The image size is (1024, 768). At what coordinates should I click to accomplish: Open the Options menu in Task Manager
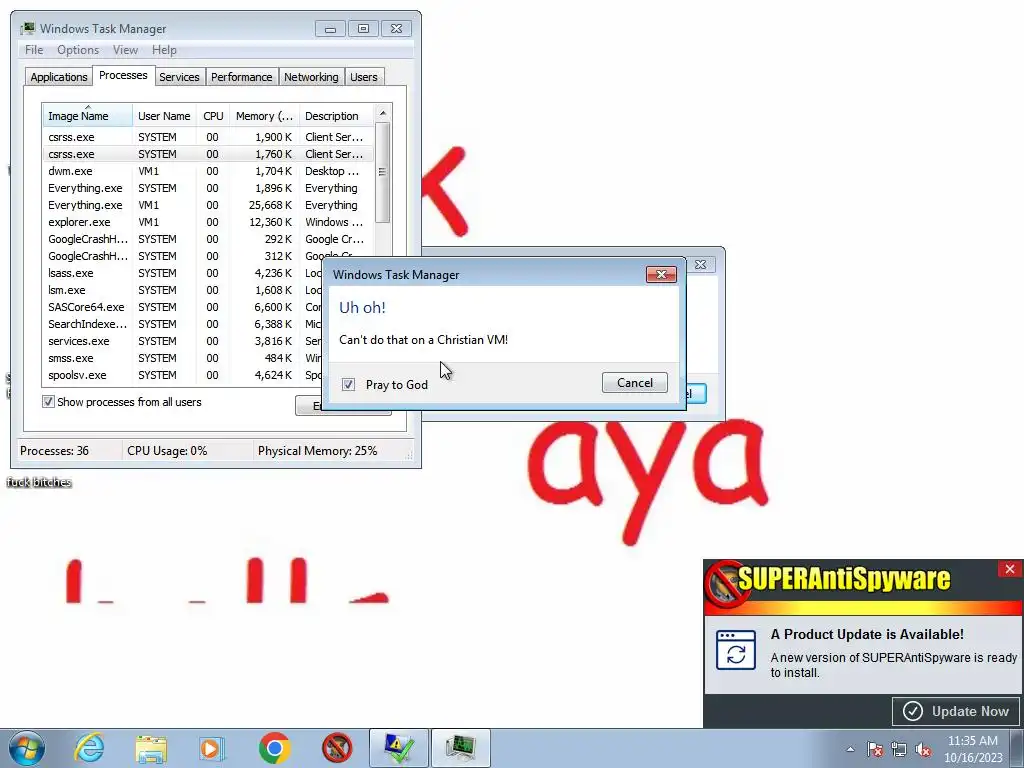(78, 50)
